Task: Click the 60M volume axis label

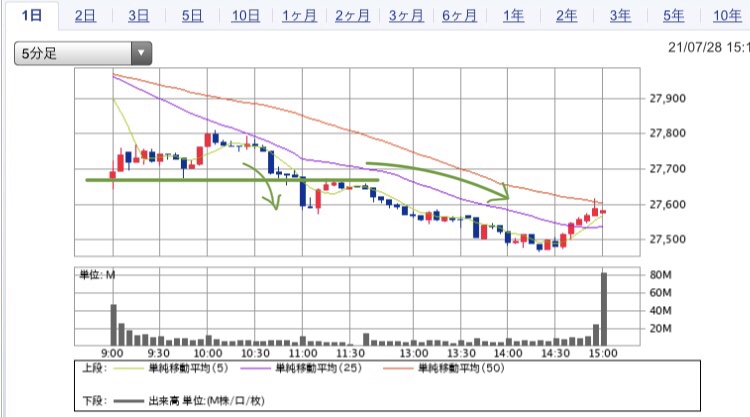Action: point(661,292)
